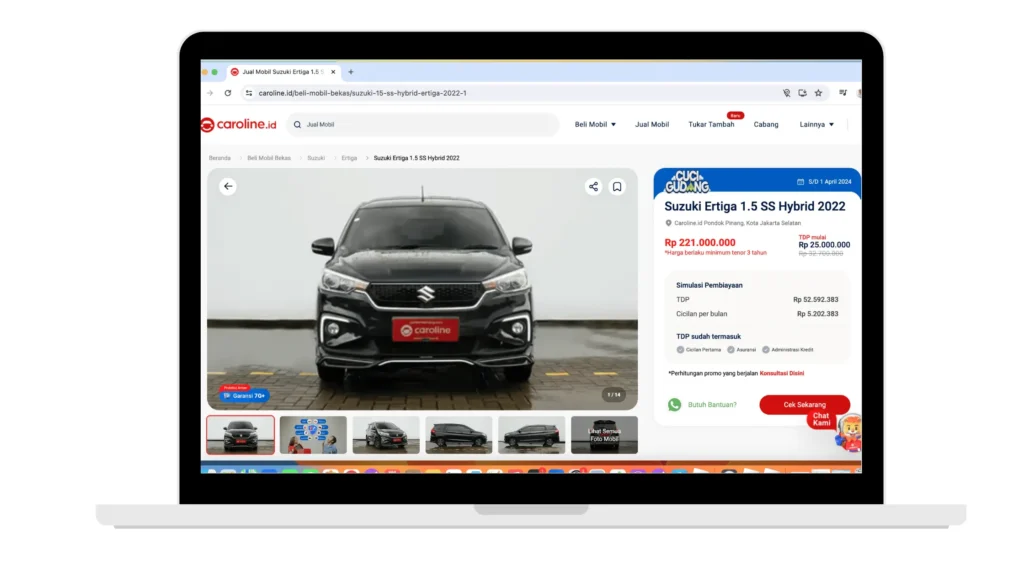The height and width of the screenshot is (576, 1024).
Task: Open the Chat Kami mascot widget
Action: tap(848, 432)
